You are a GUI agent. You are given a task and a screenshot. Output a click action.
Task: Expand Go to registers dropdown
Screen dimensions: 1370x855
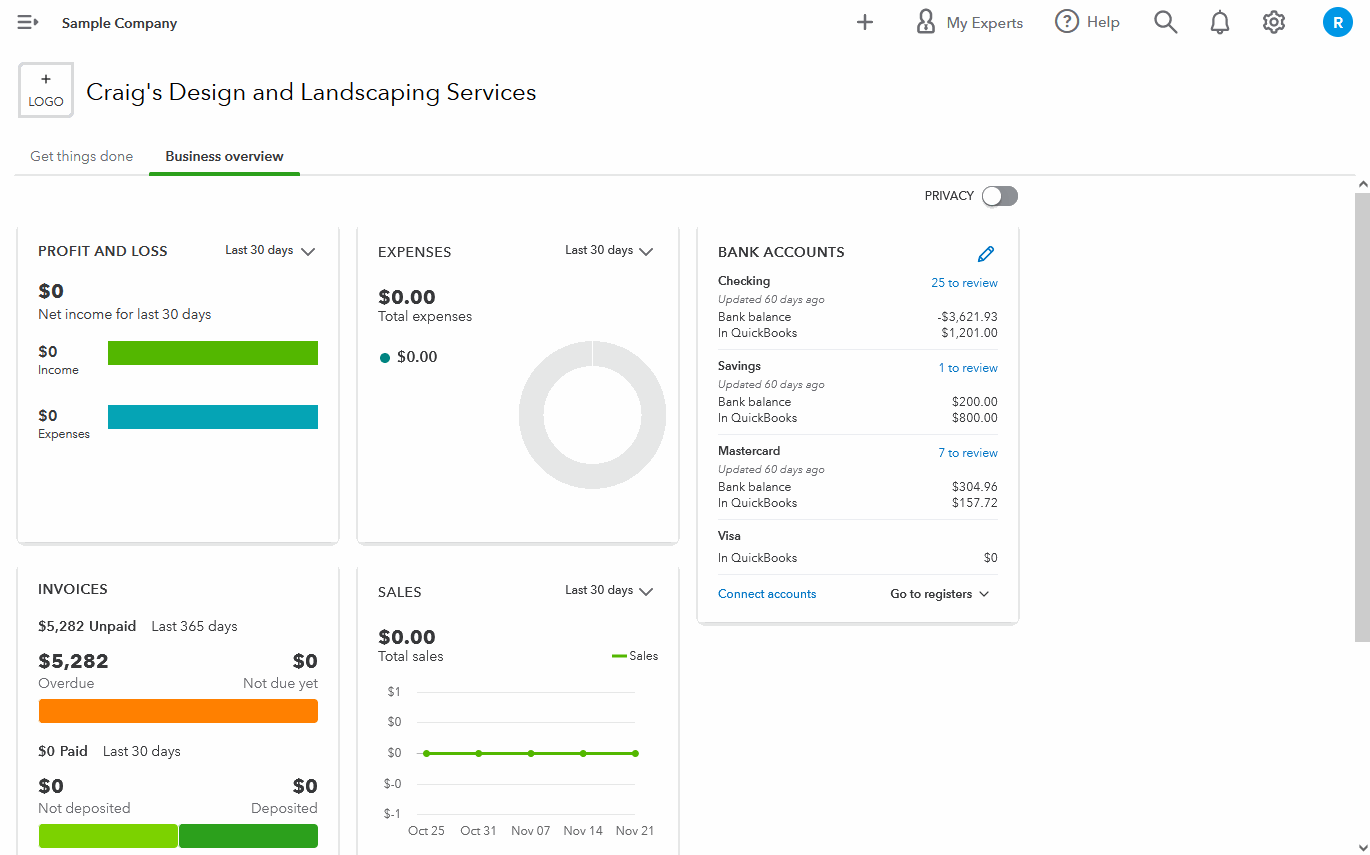click(940, 594)
